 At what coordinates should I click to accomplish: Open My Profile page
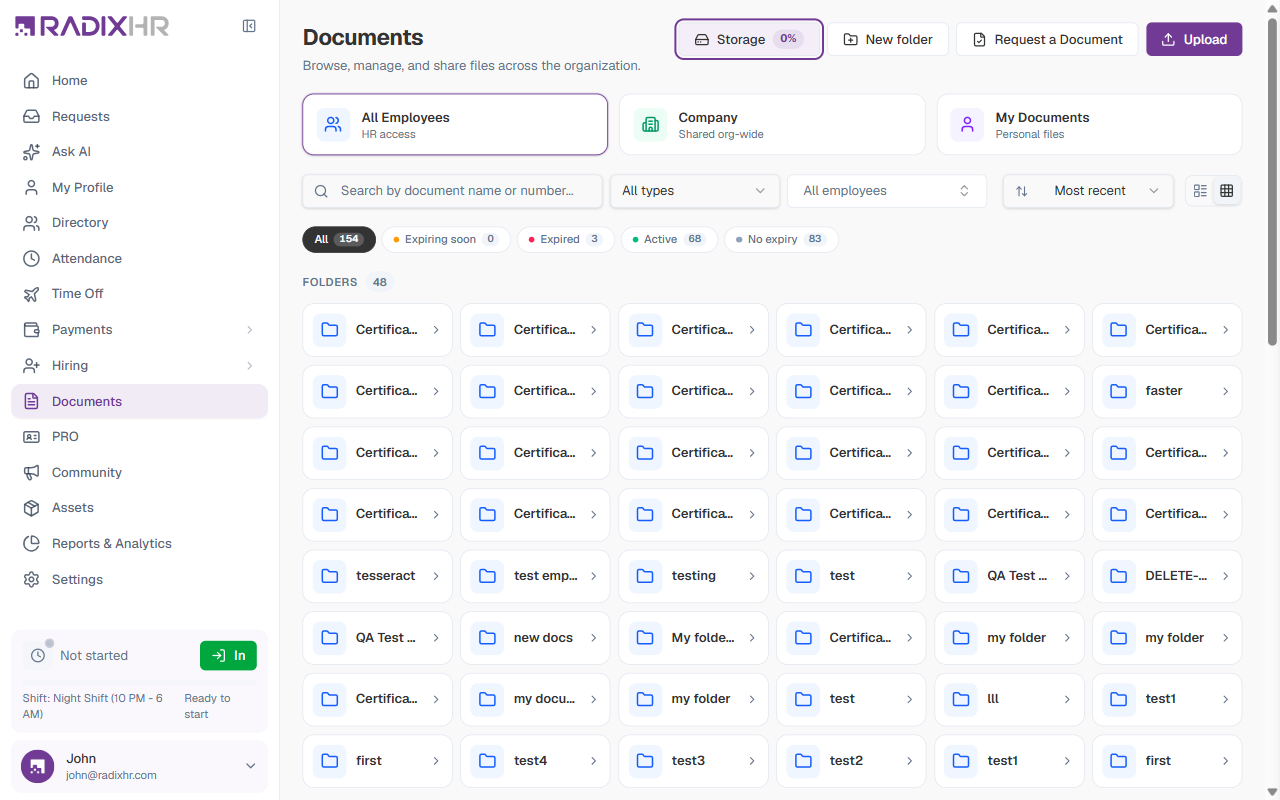139,187
